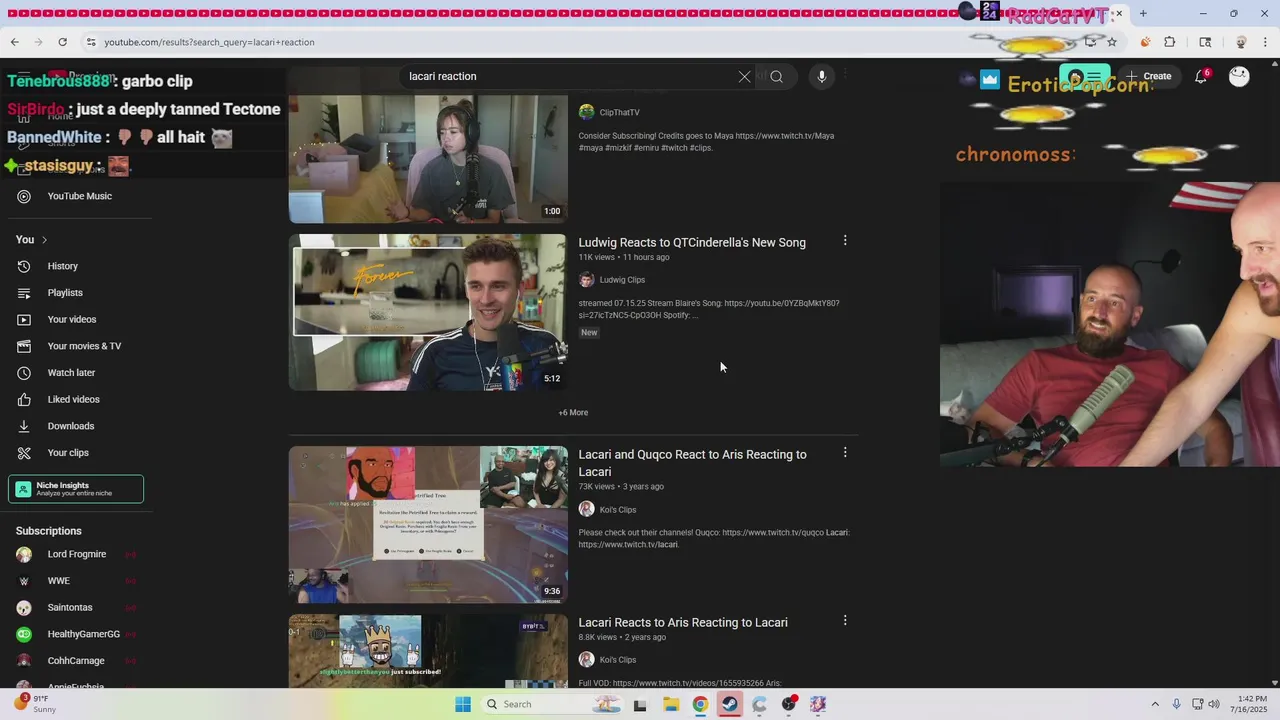The height and width of the screenshot is (720, 1280).
Task: Show hidden system tray icons
Action: (x=1155, y=704)
